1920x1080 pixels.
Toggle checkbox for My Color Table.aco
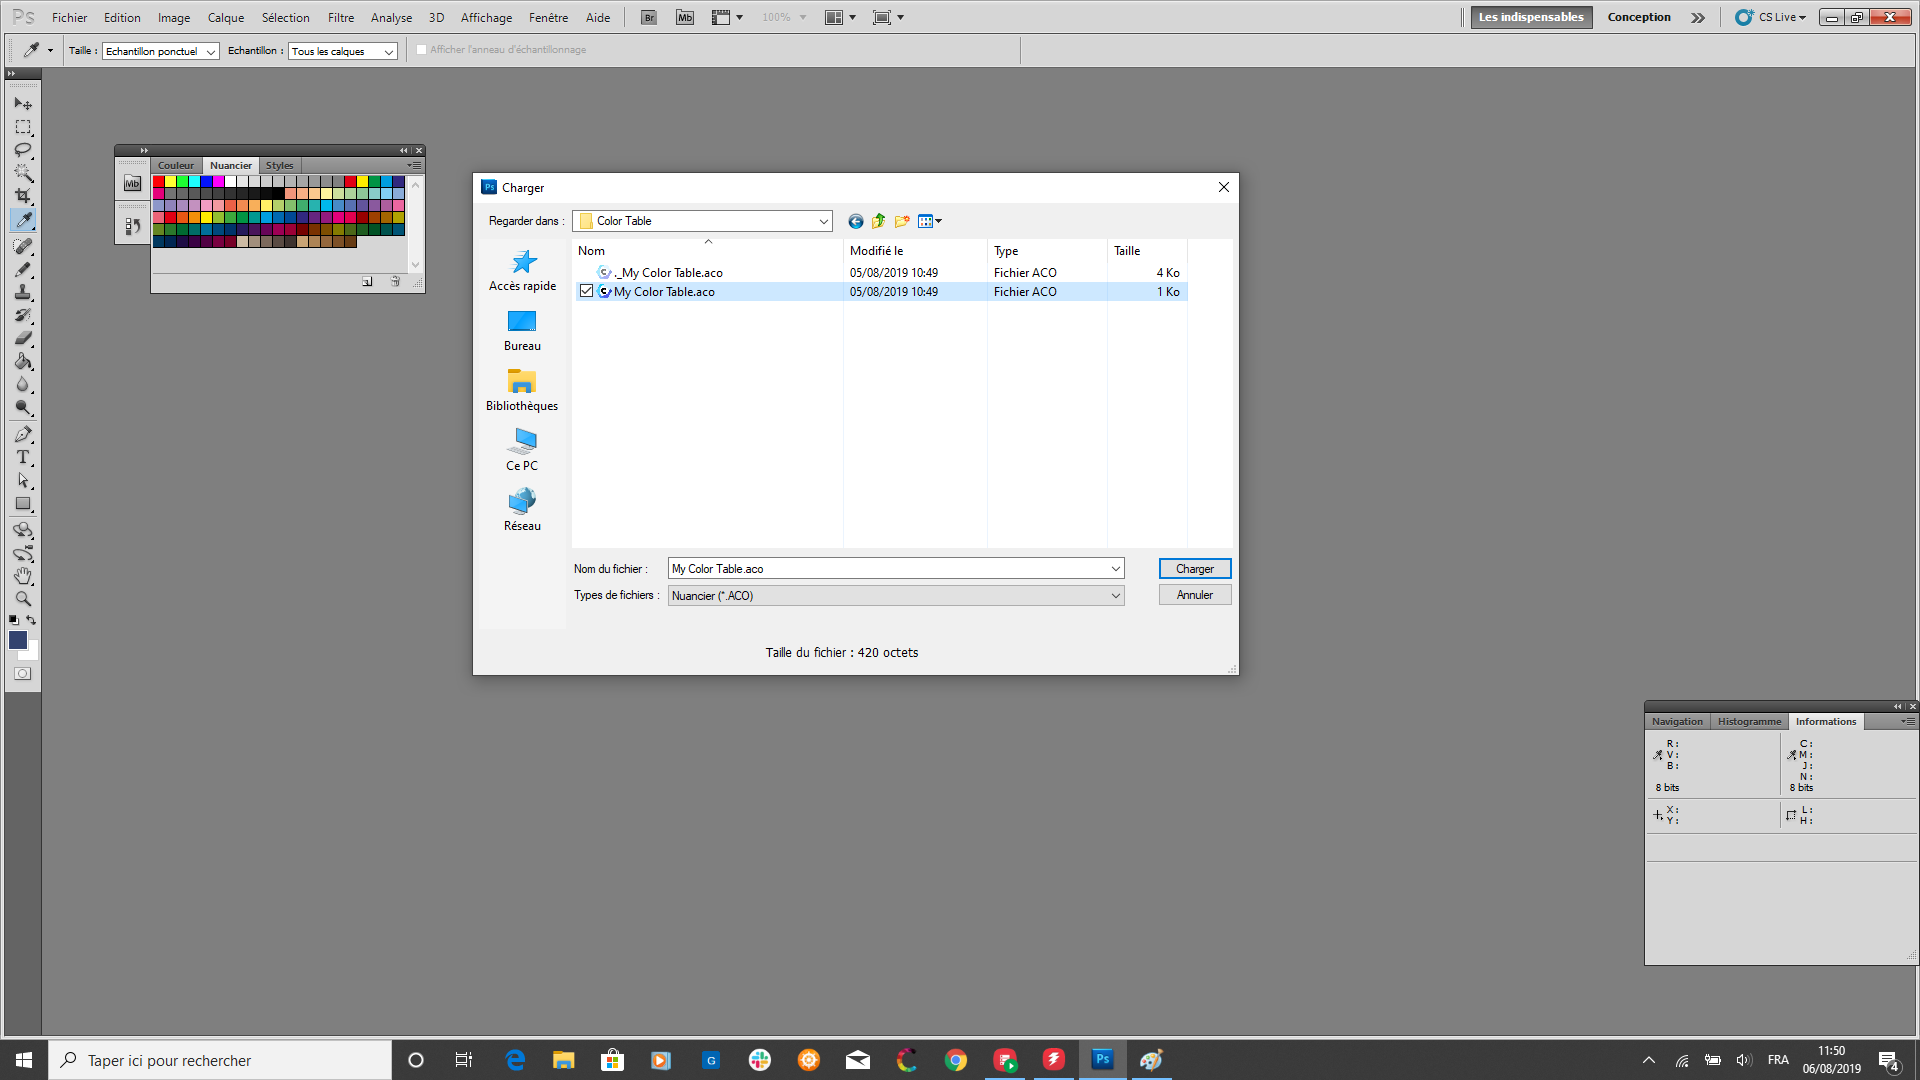coord(586,291)
